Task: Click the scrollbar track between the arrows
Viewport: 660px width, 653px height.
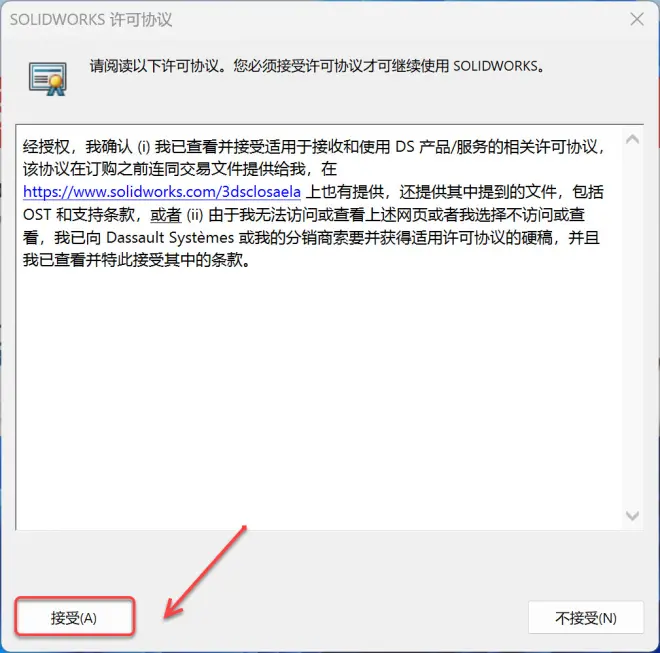Action: click(x=632, y=328)
